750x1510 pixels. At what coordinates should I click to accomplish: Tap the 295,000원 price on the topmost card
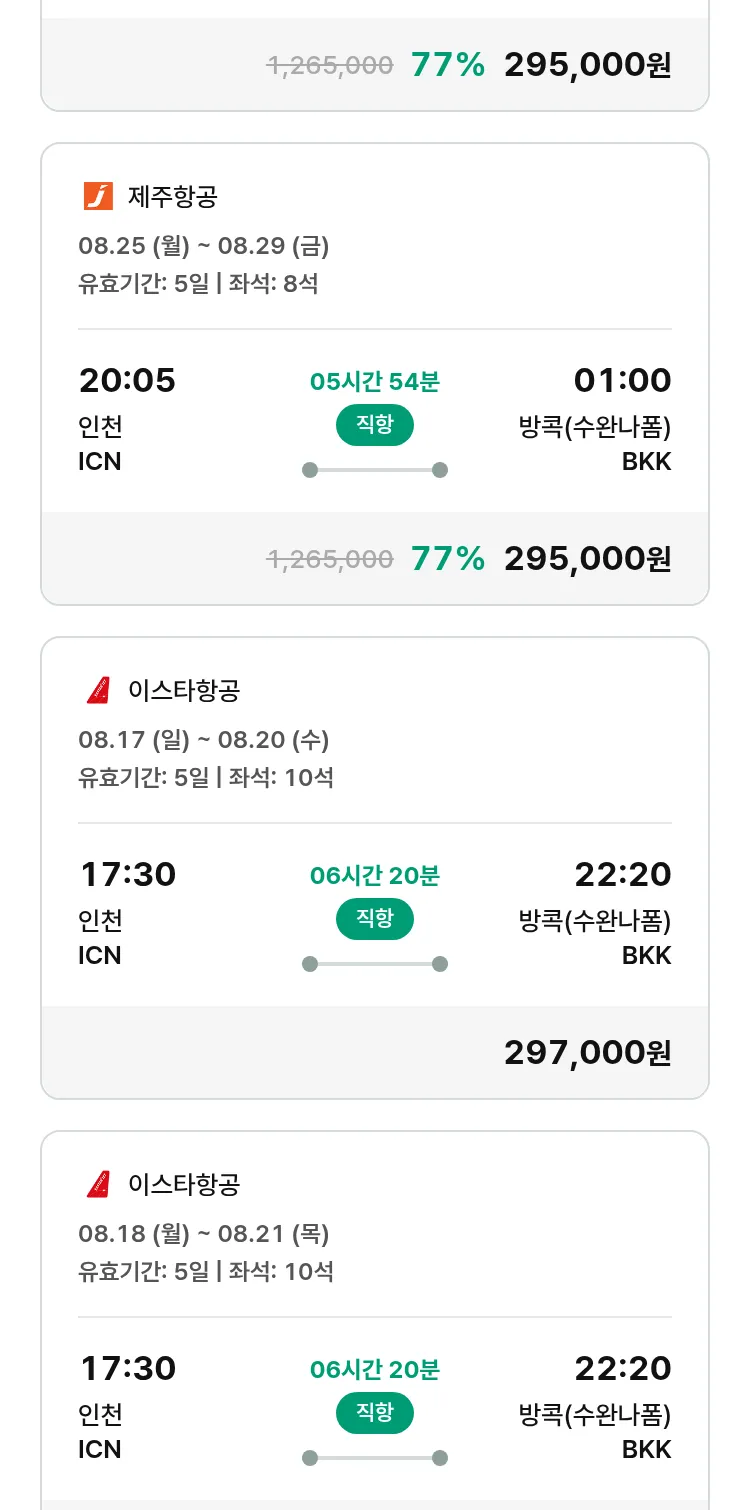(587, 65)
